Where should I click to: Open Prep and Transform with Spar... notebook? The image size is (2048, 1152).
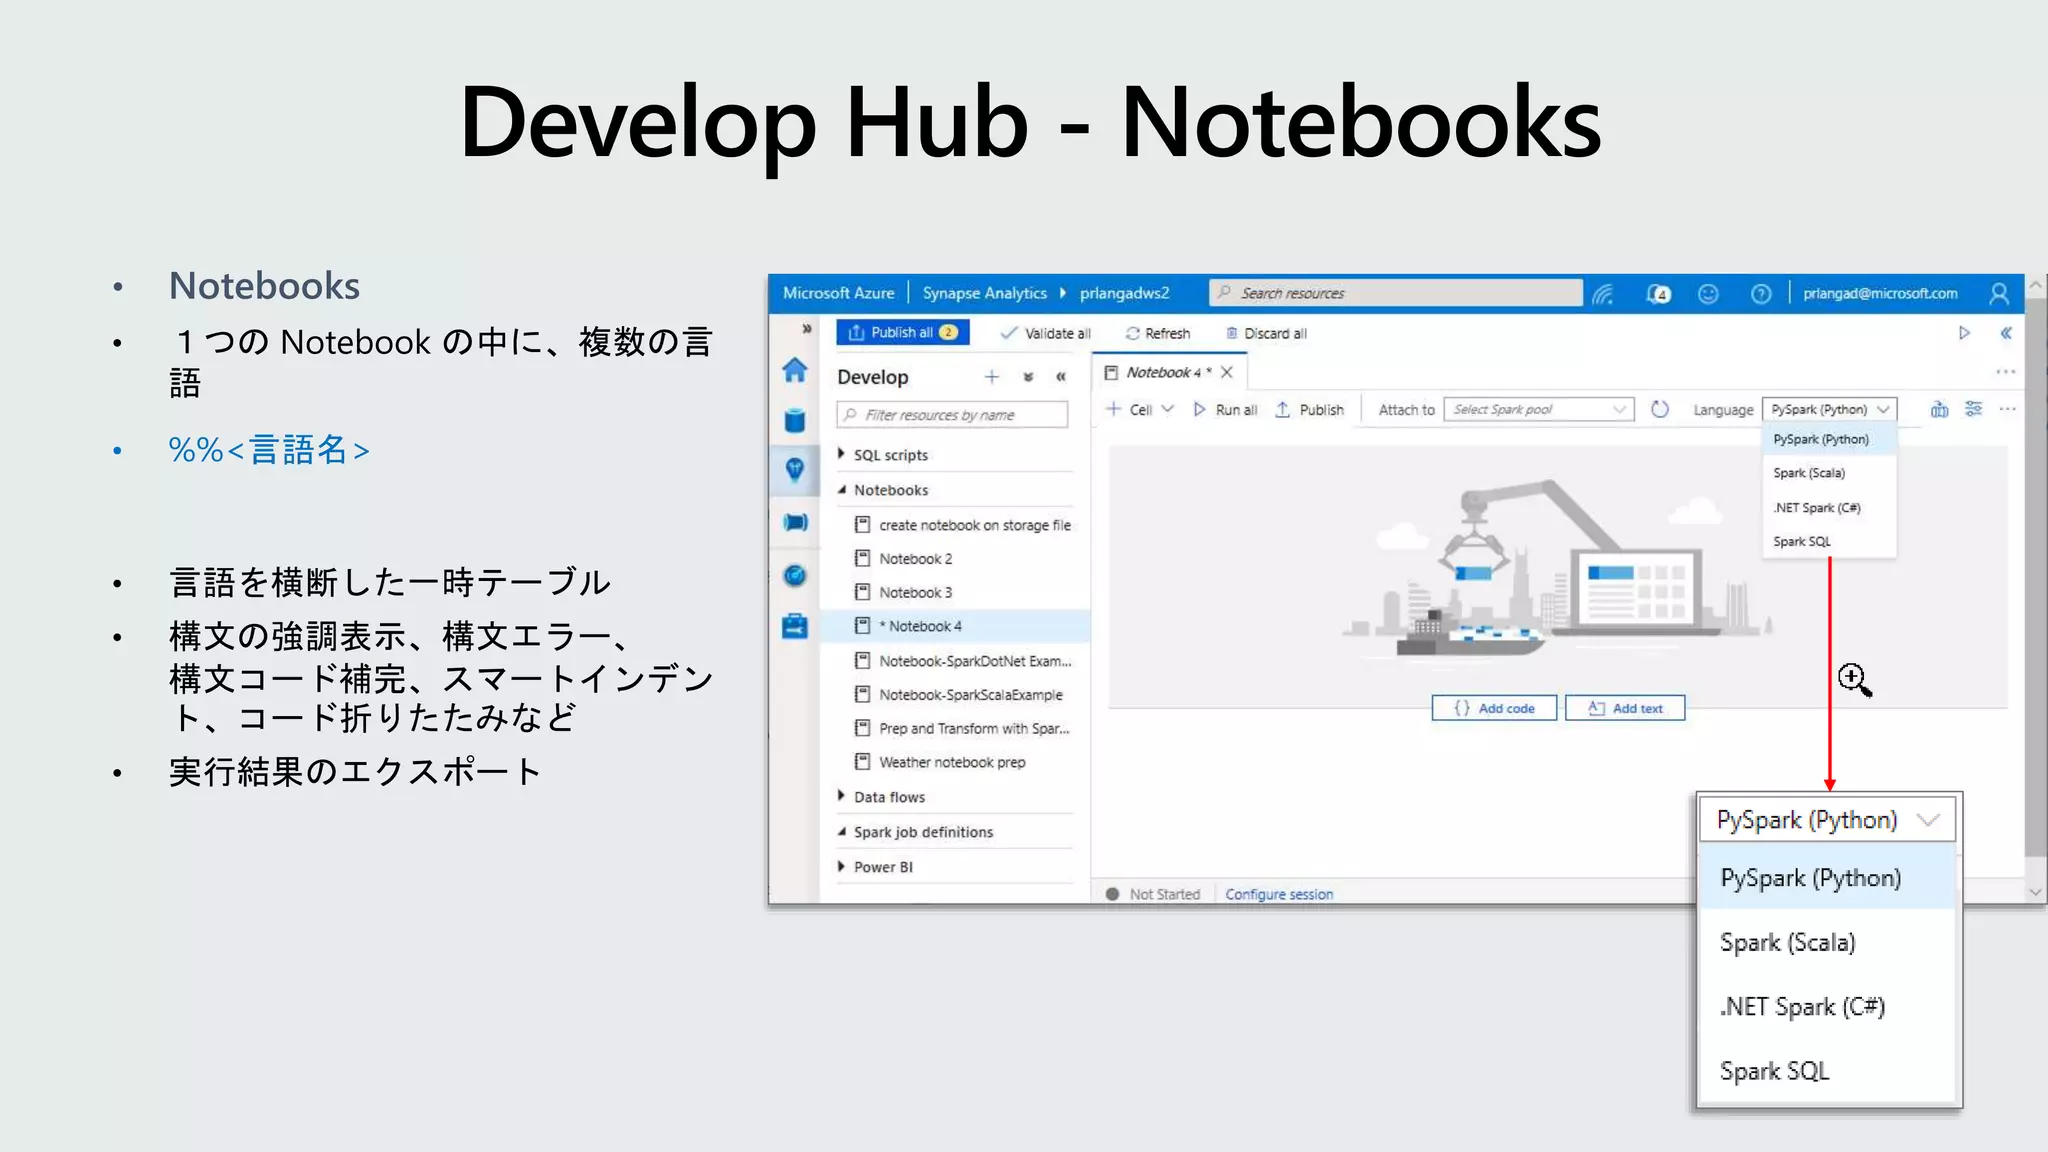[961, 729]
